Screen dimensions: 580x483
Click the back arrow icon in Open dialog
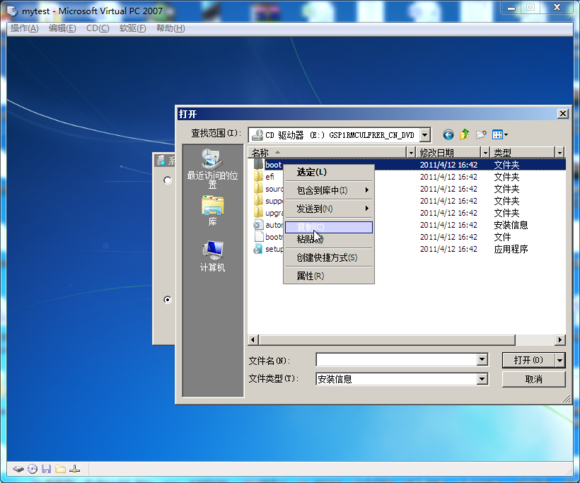pyautogui.click(x=448, y=135)
